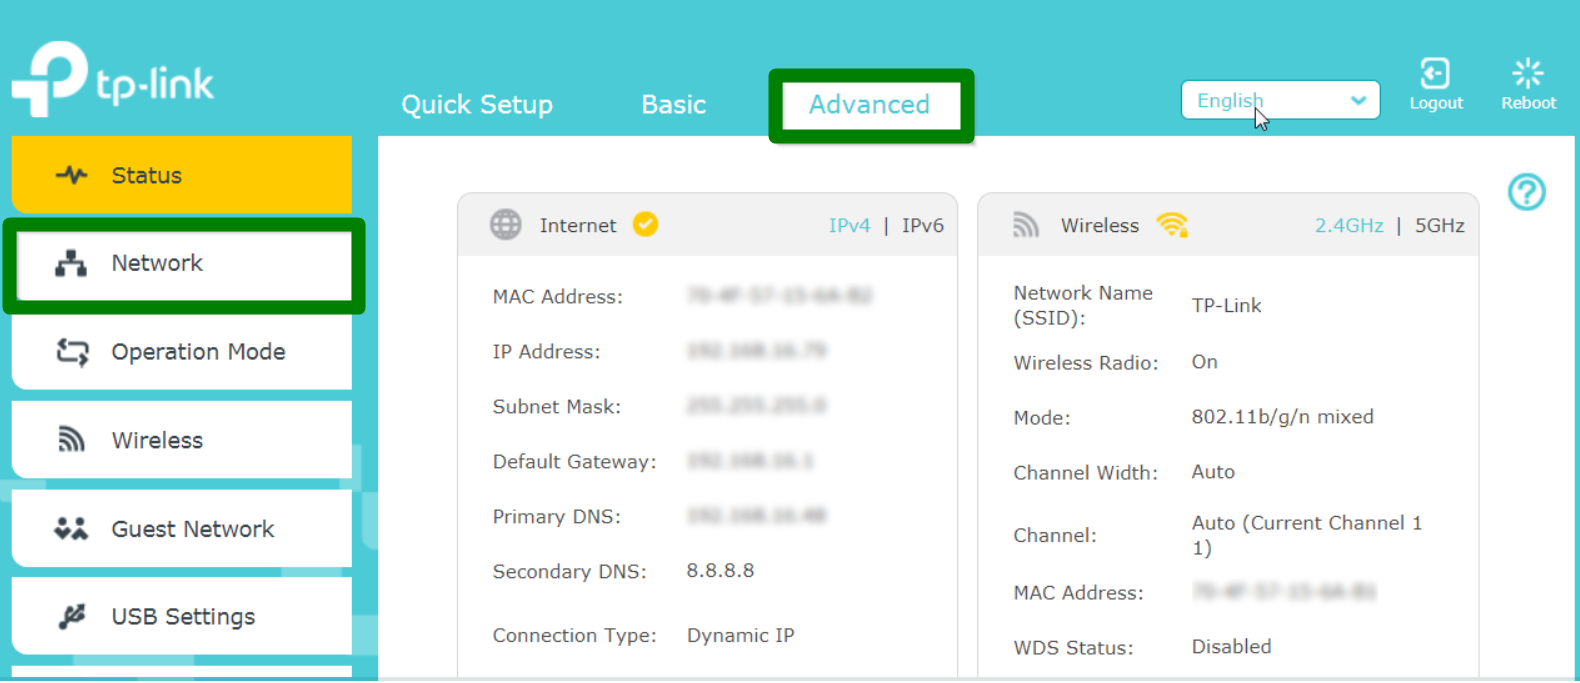Switch Wireless panel to 5GHz
The width and height of the screenshot is (1580, 683).
pos(1439,226)
